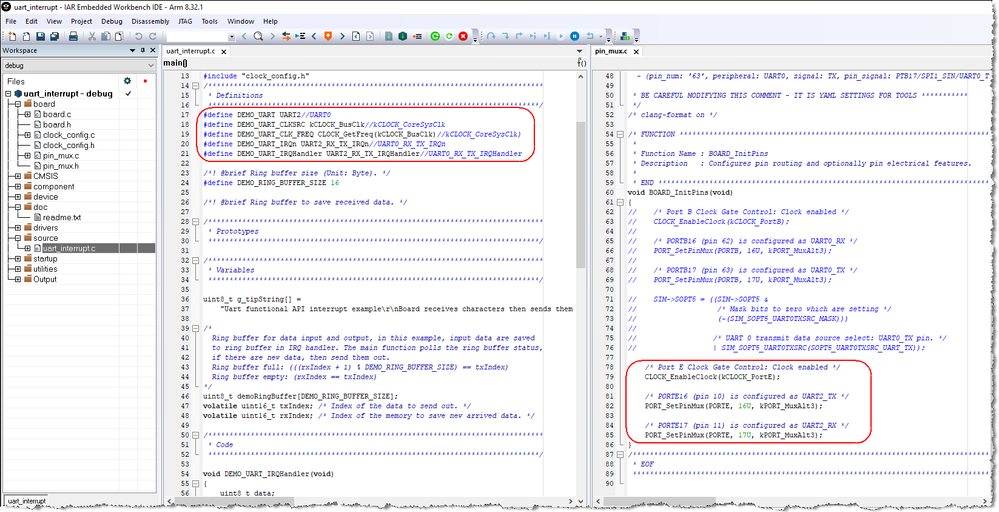The height and width of the screenshot is (512, 999).
Task: Click the Compile file icon
Action: click(389, 36)
